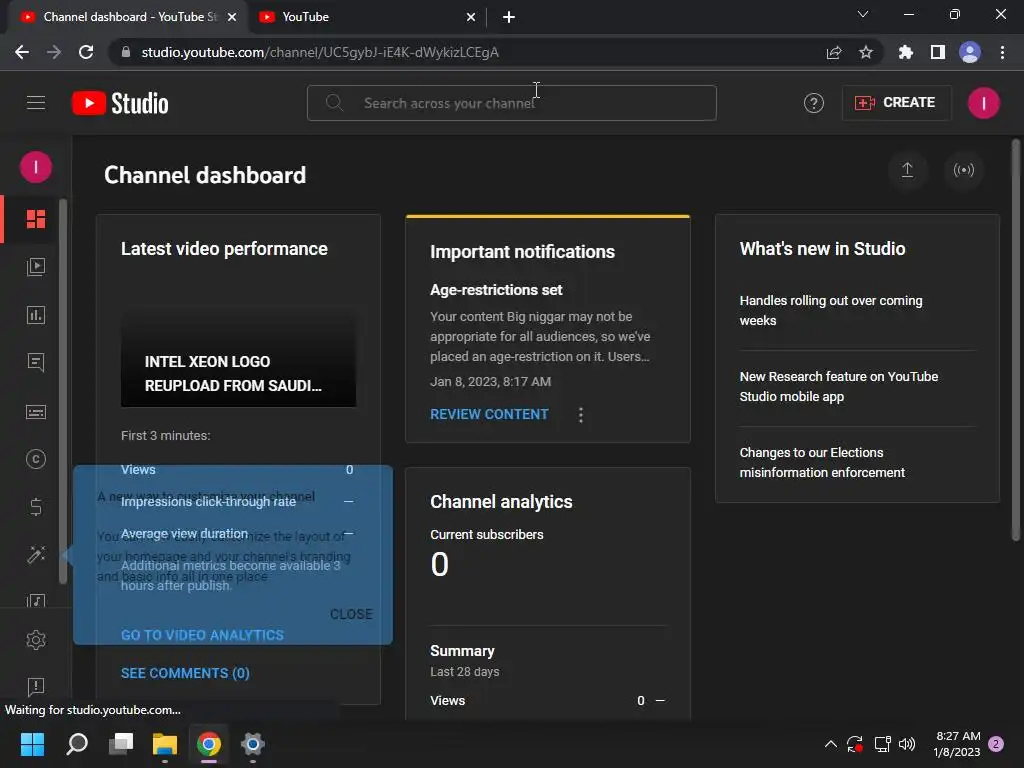1024x768 pixels.
Task: Open Chrome profile avatar
Action: 970,52
